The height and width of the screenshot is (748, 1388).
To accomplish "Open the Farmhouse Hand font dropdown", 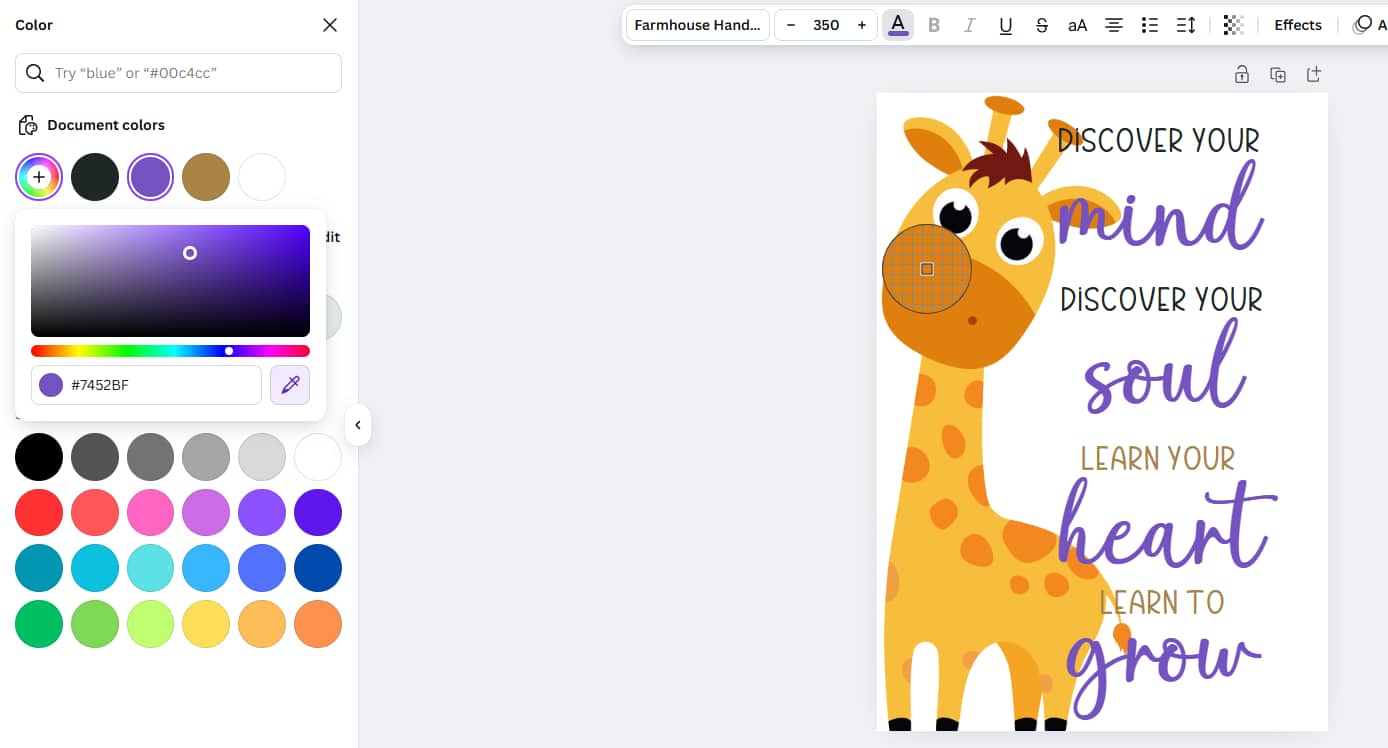I will [x=698, y=25].
